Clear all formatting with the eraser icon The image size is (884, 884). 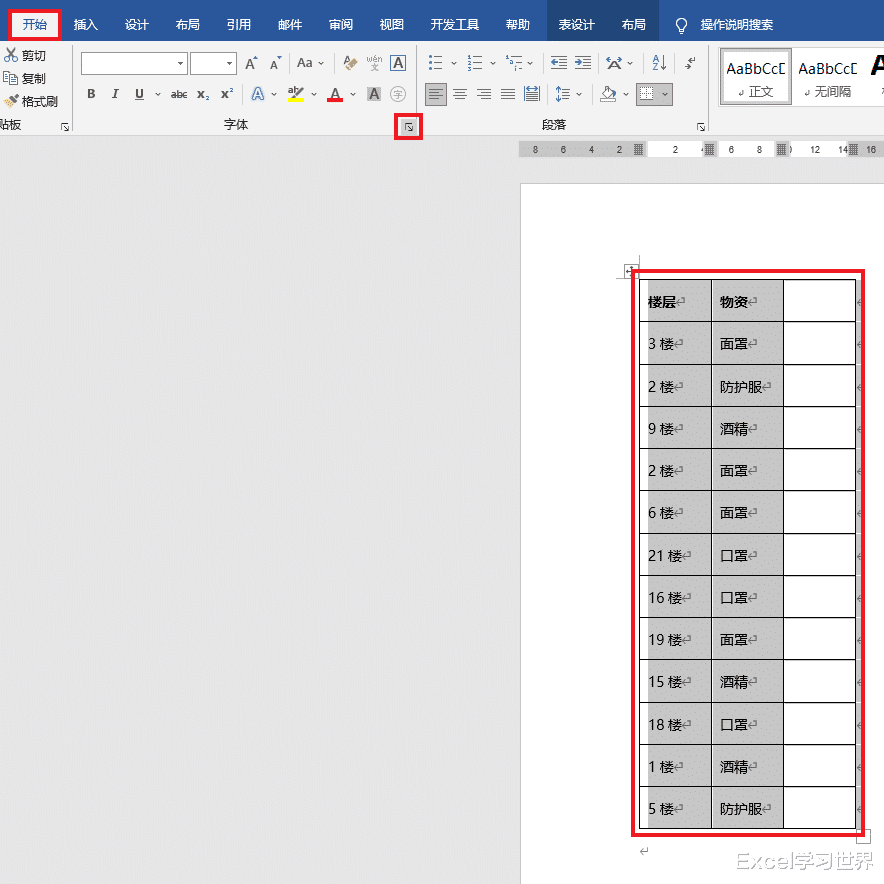[350, 63]
